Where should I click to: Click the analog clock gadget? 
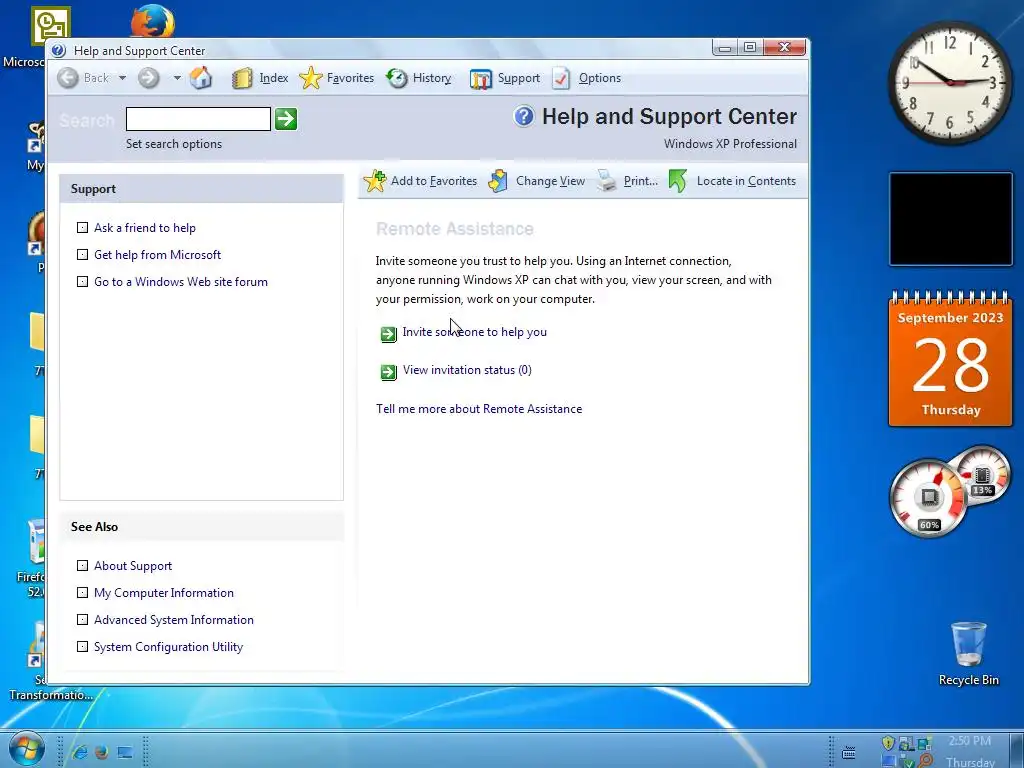950,83
